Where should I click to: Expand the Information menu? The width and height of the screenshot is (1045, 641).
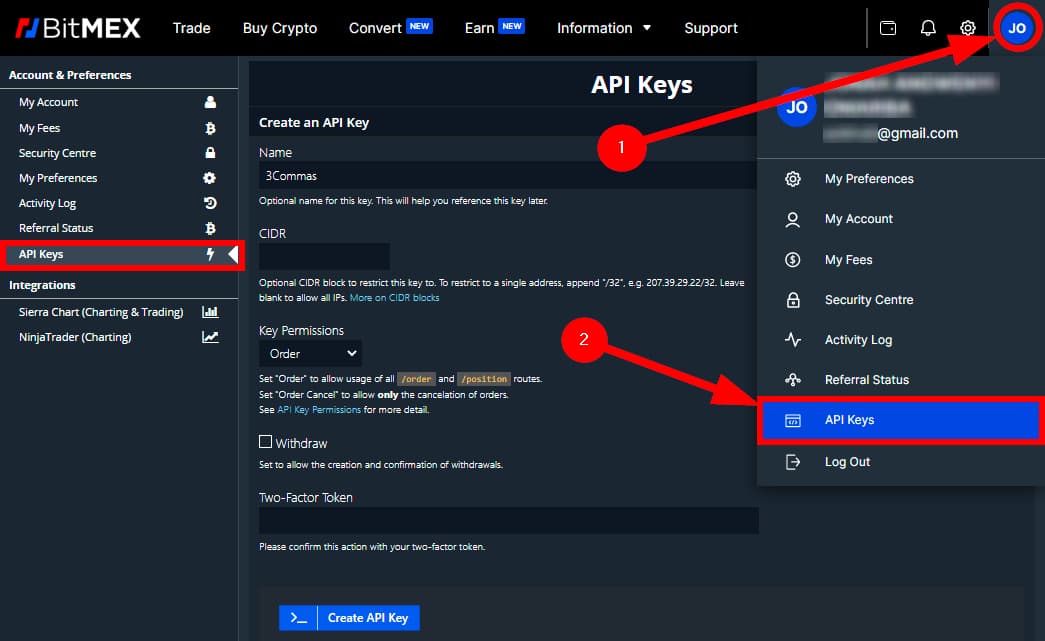[604, 28]
